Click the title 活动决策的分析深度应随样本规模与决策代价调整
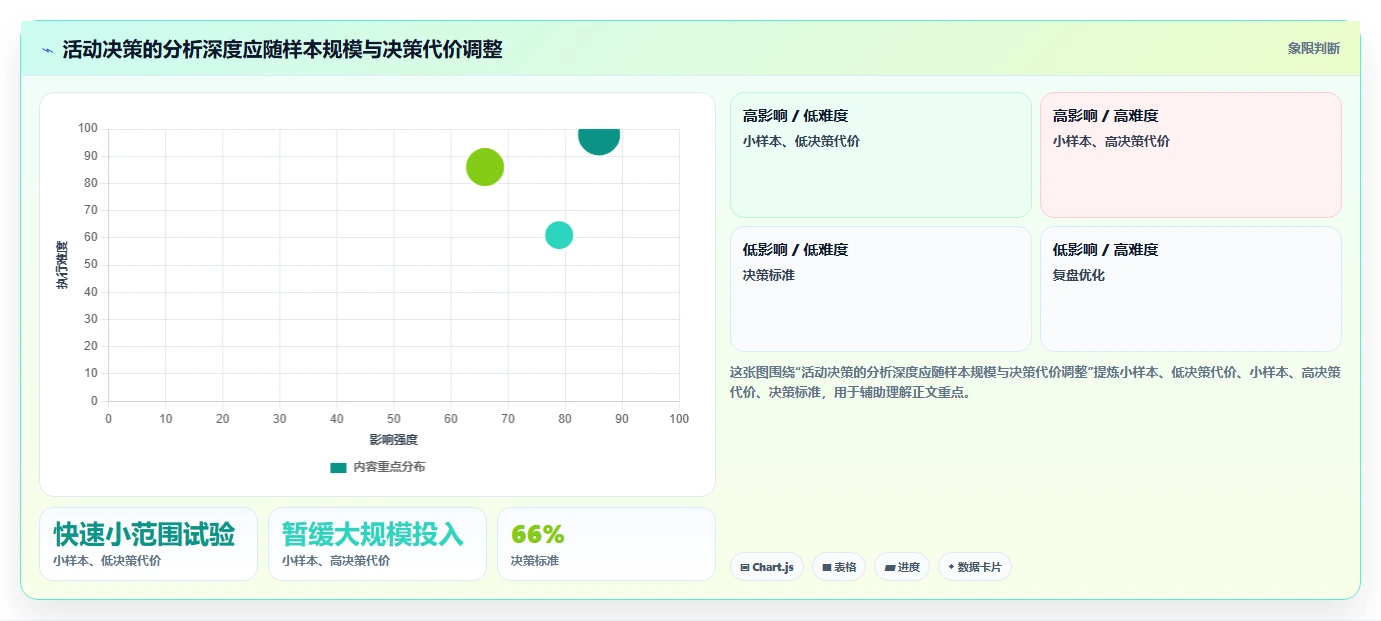 282,49
